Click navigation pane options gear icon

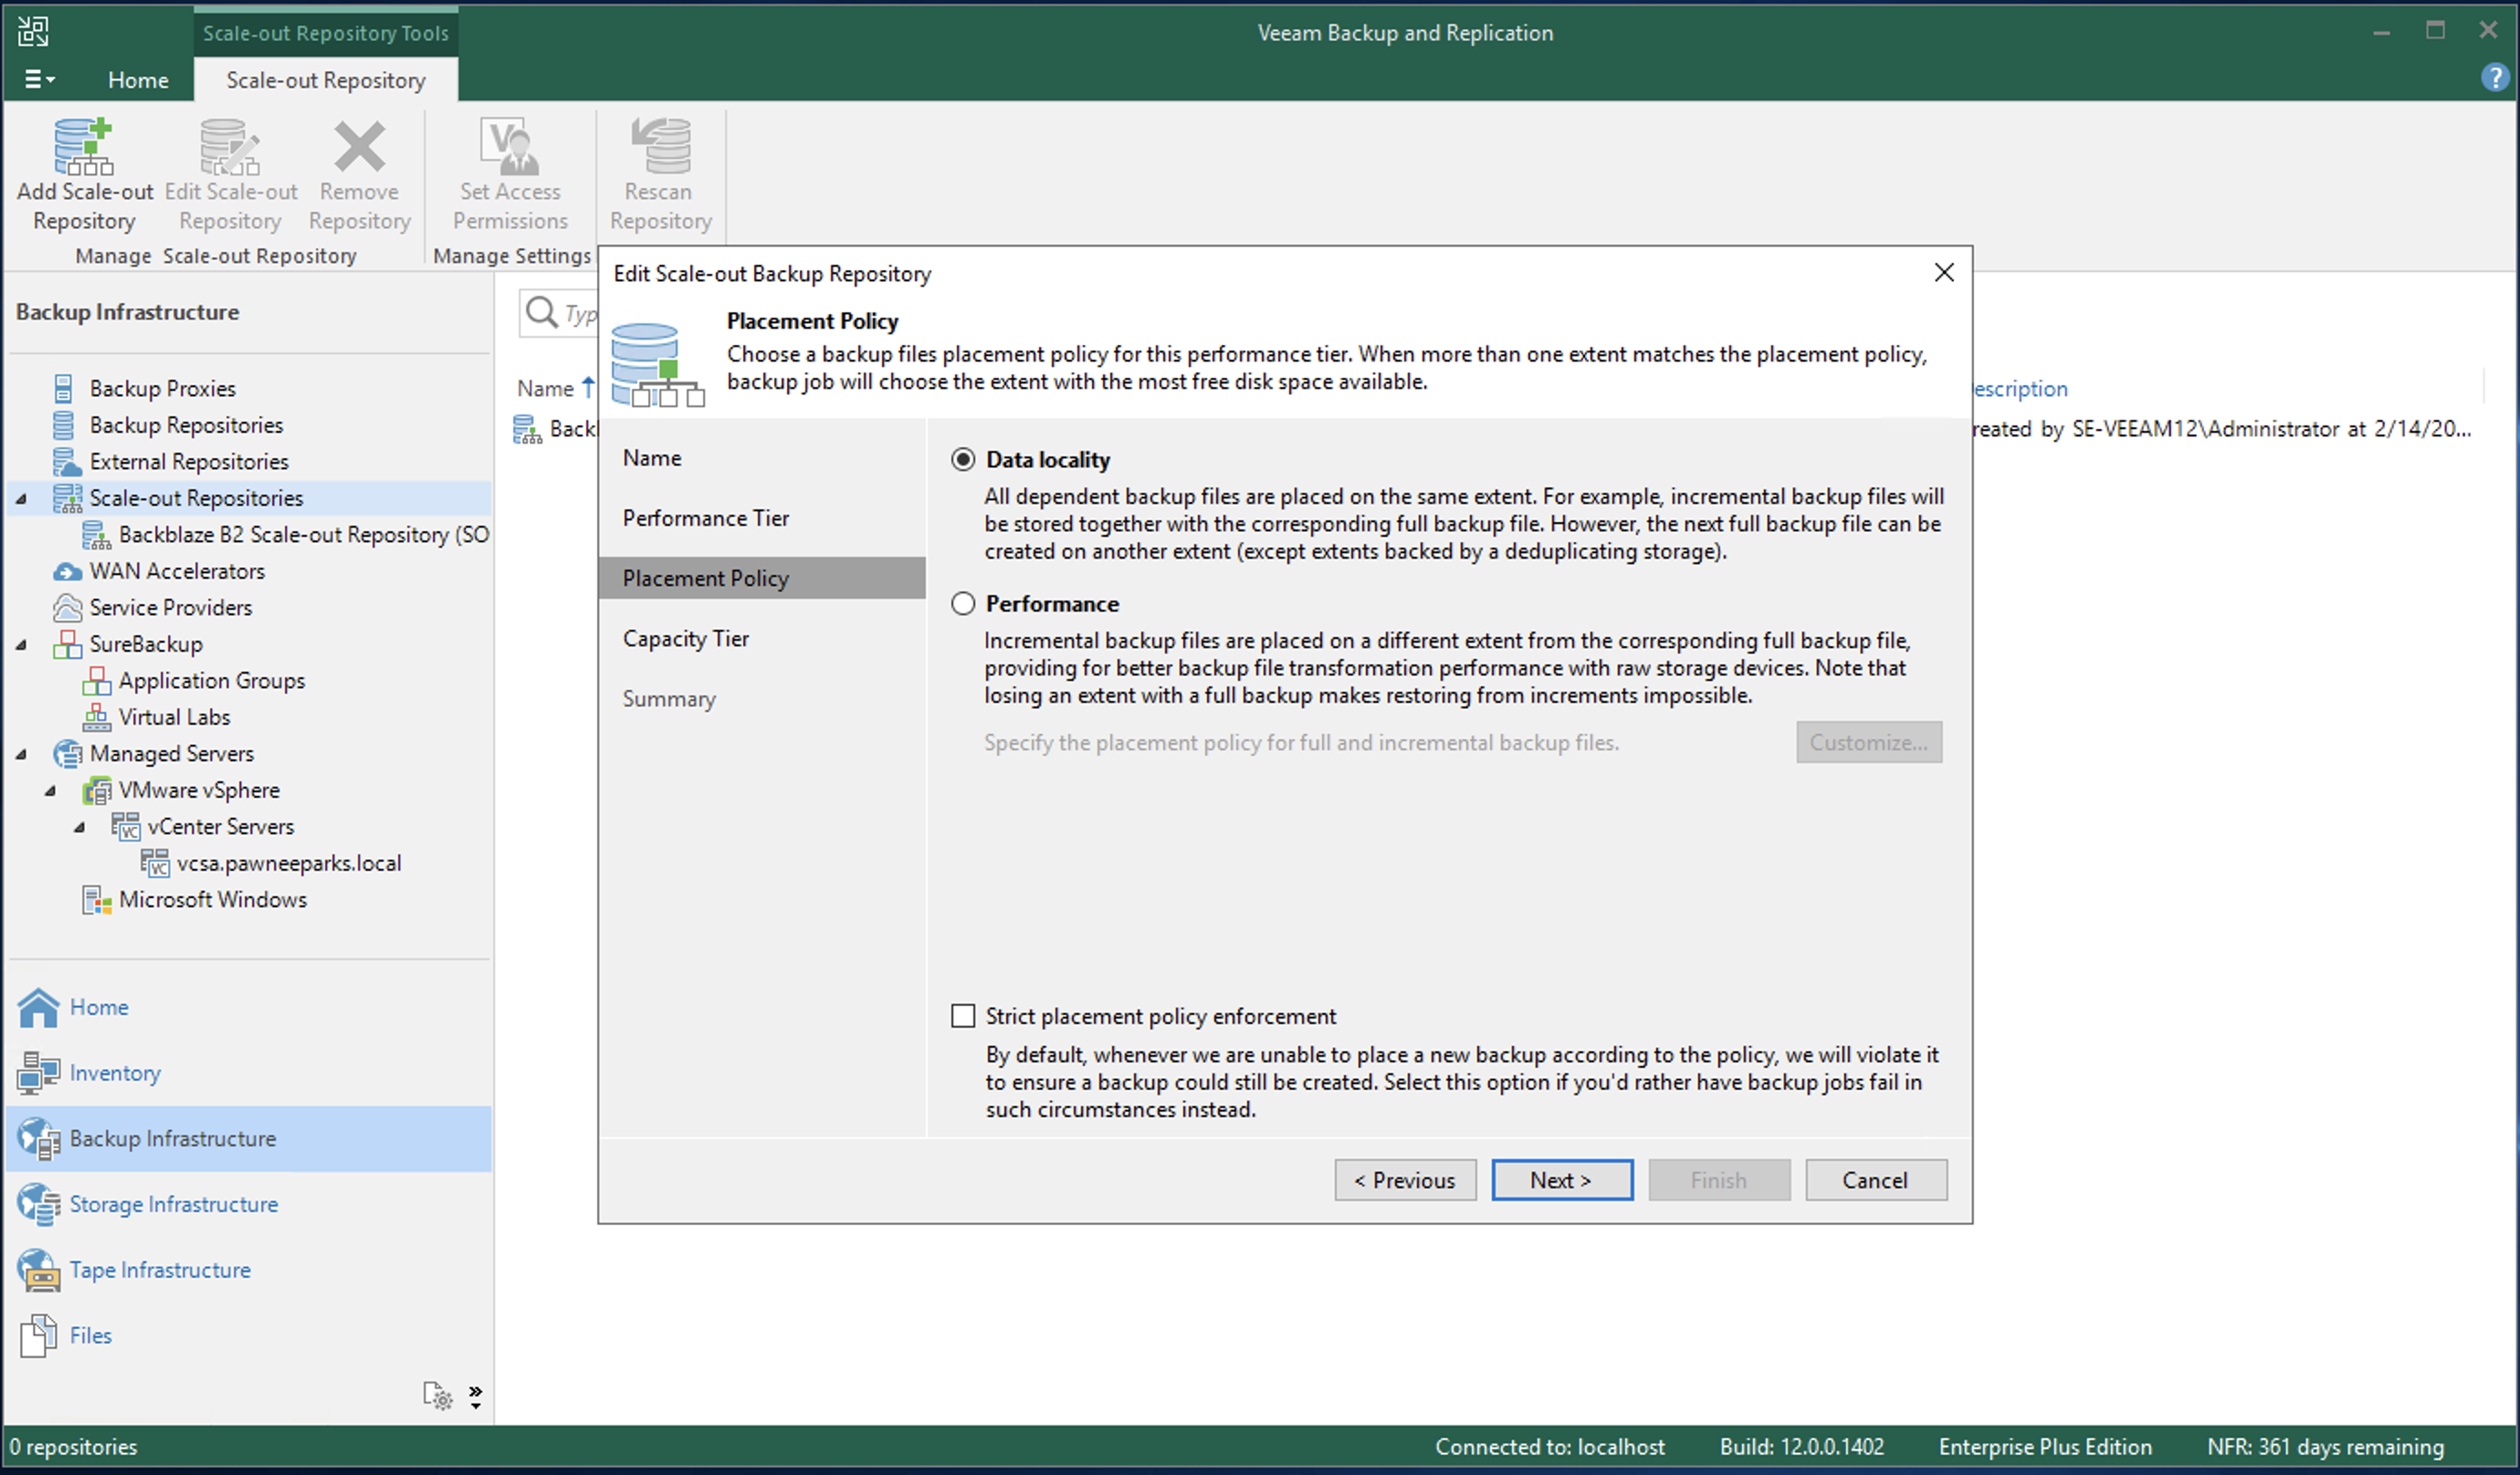(x=437, y=1395)
